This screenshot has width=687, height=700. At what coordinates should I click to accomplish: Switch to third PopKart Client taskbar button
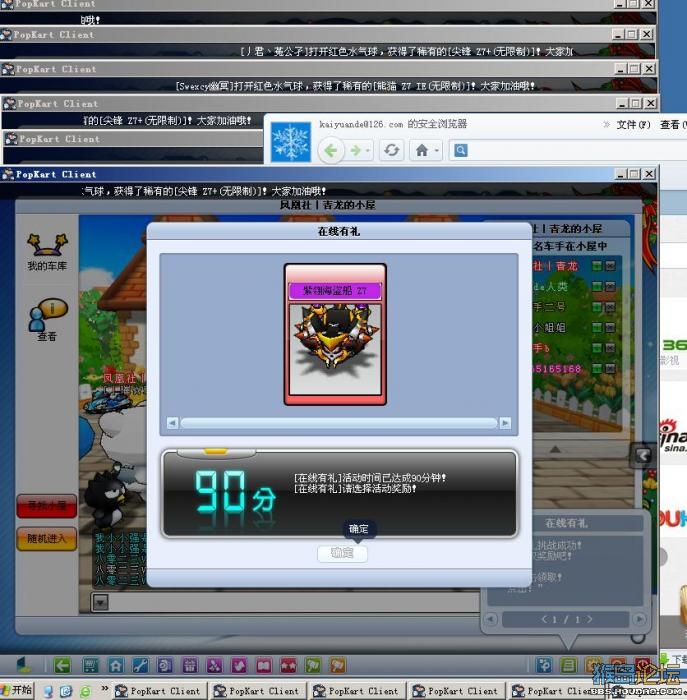tap(358, 691)
